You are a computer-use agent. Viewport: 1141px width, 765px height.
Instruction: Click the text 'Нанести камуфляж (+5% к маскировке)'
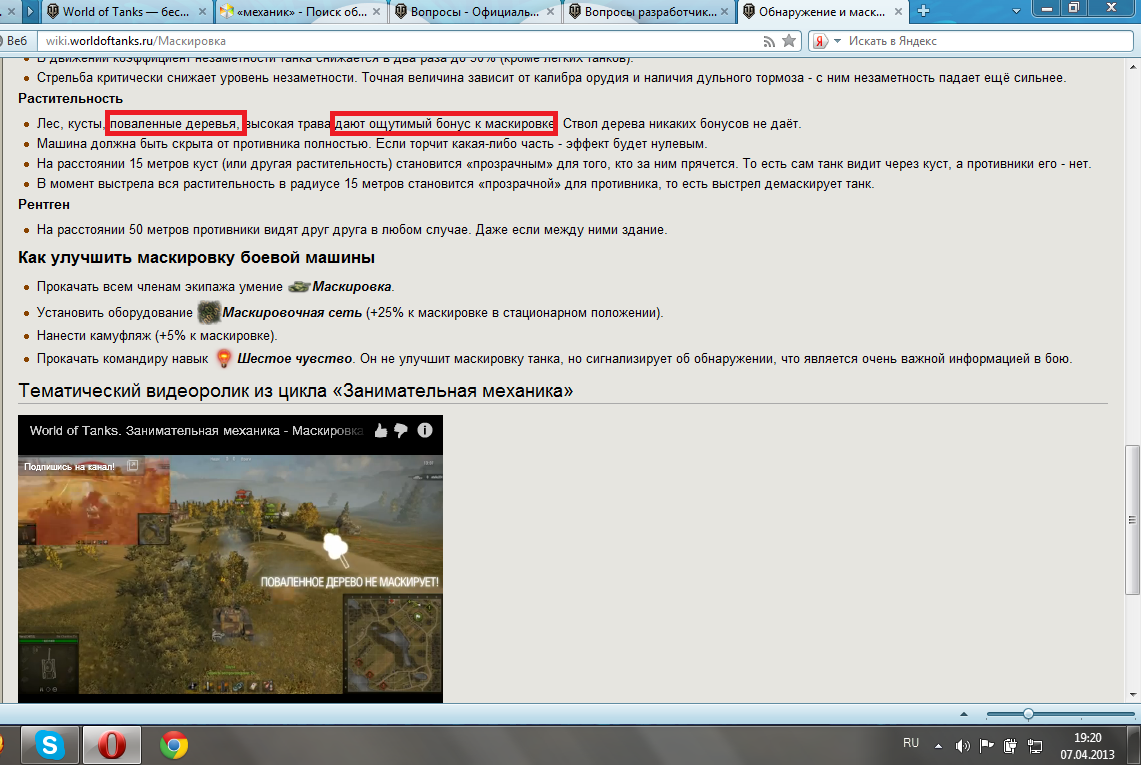coord(157,336)
